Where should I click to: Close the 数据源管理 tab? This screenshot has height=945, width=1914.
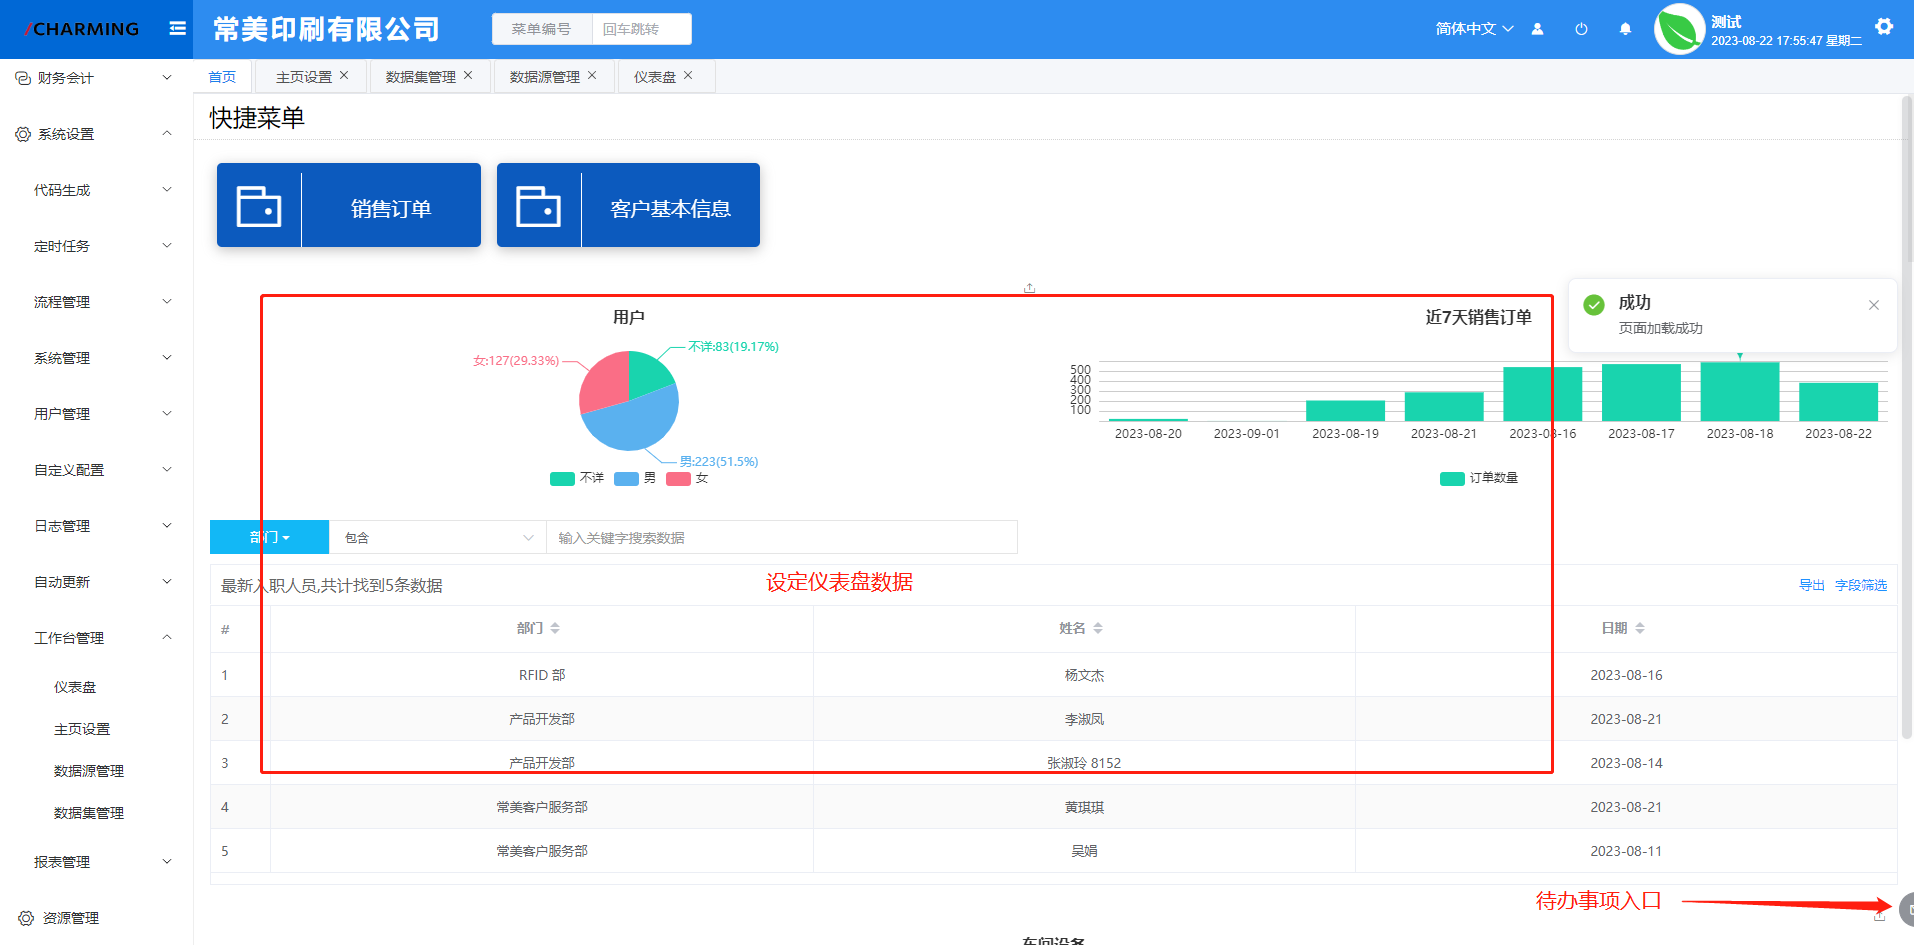[x=592, y=75]
